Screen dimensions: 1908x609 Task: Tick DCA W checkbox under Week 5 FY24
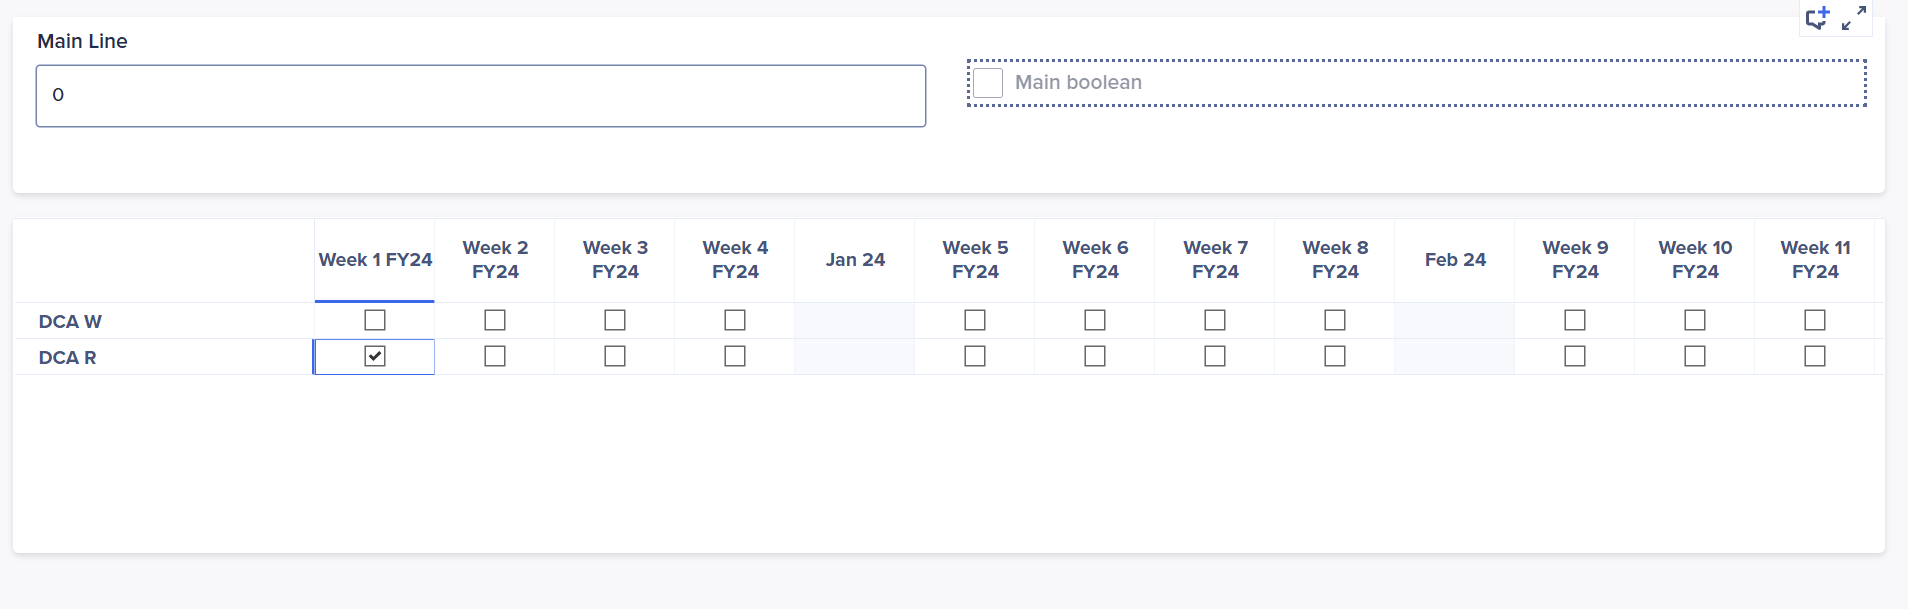pyautogui.click(x=975, y=320)
